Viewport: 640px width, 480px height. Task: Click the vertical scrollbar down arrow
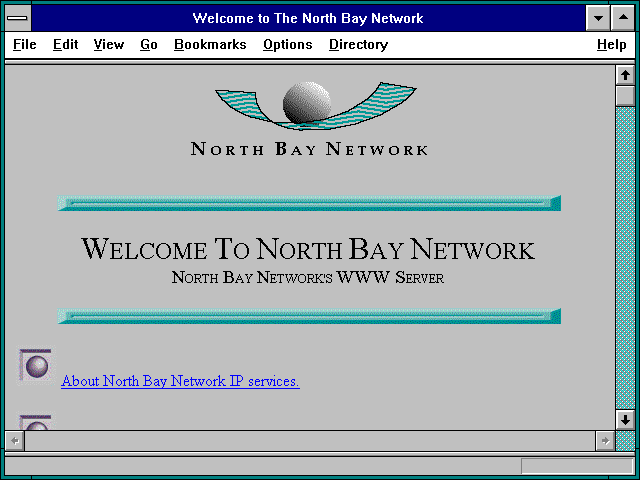[x=625, y=420]
